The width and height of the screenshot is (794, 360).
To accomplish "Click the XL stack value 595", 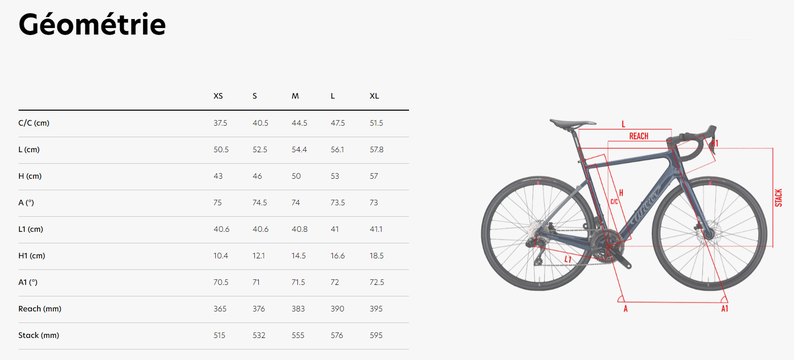I will click(376, 335).
